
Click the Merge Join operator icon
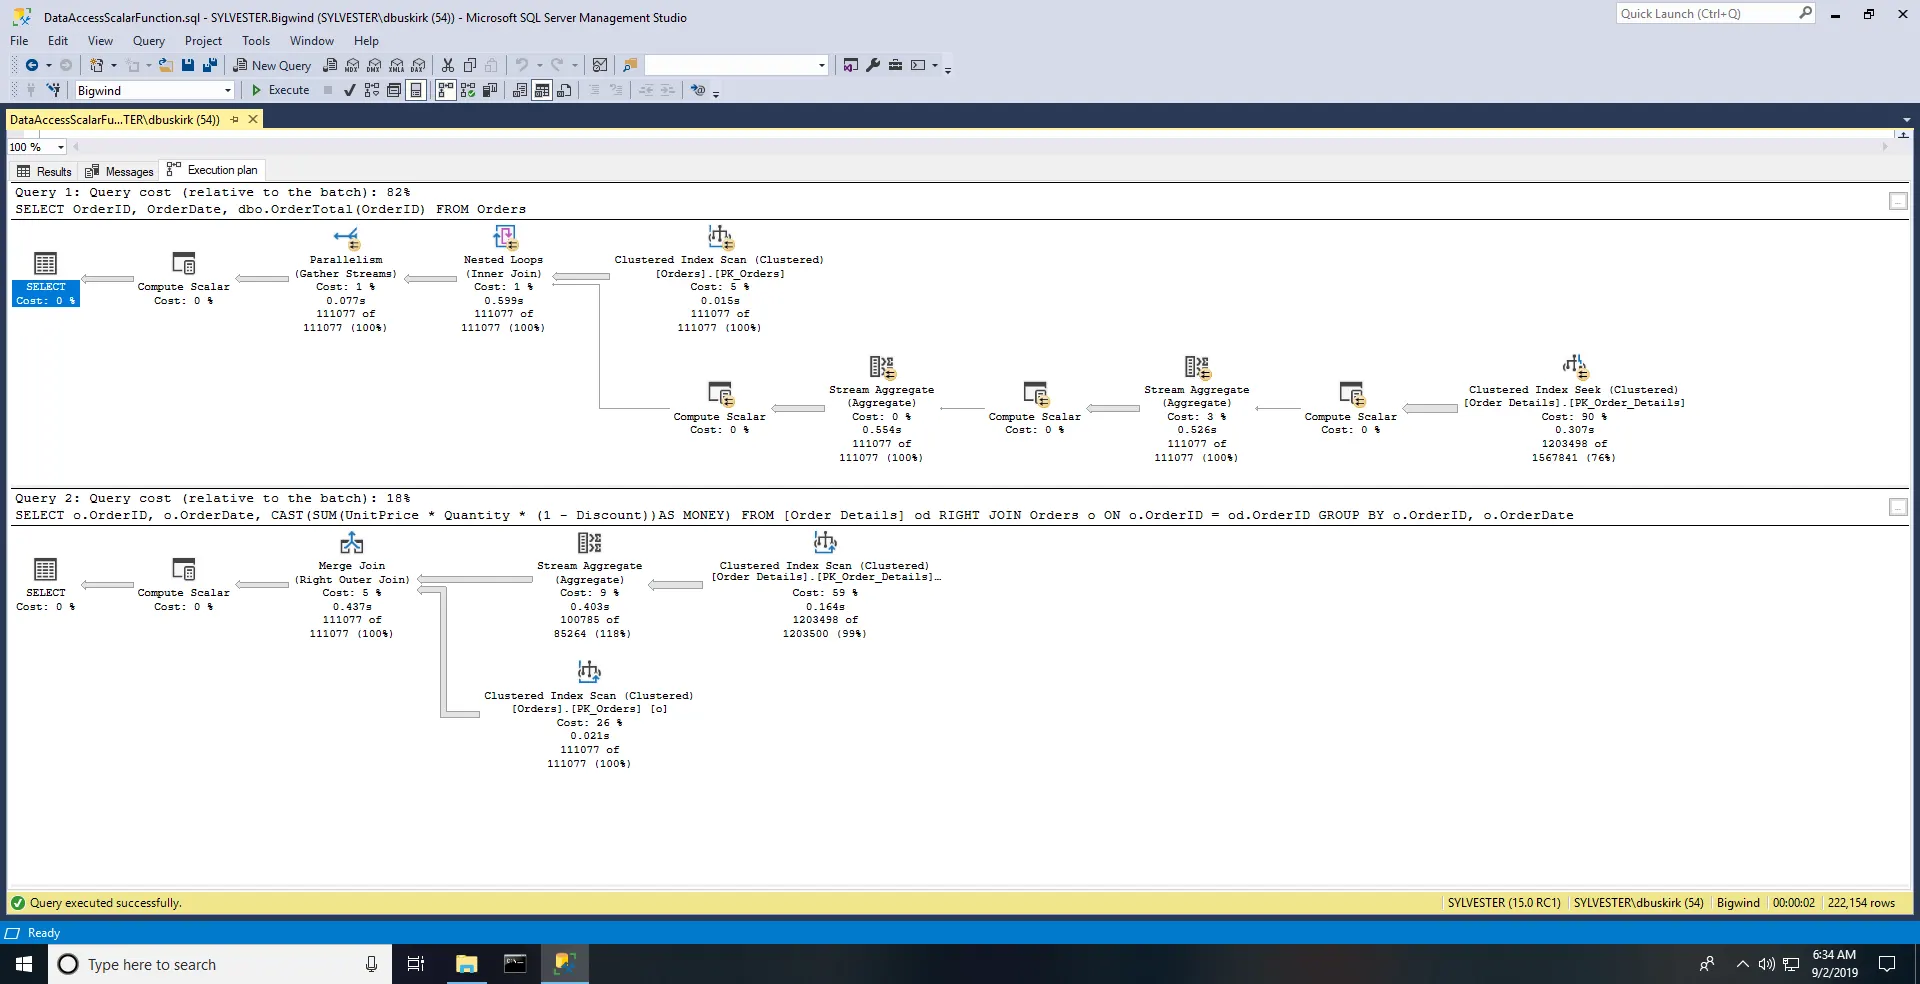pos(352,543)
